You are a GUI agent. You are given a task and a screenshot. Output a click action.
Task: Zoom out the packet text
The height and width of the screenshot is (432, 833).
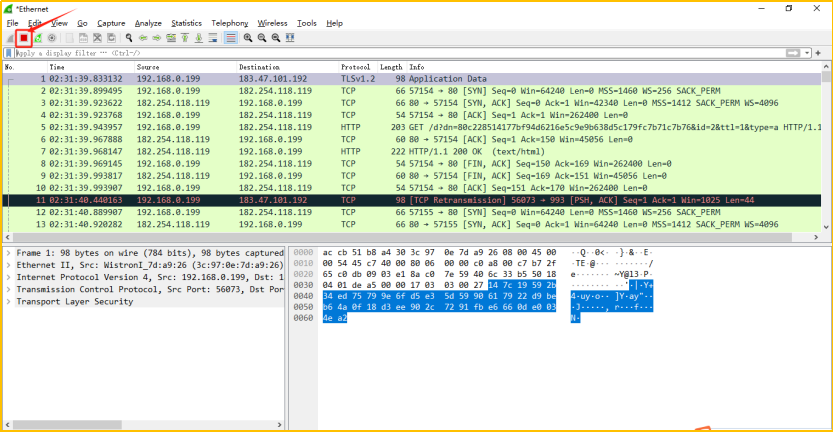(262, 37)
